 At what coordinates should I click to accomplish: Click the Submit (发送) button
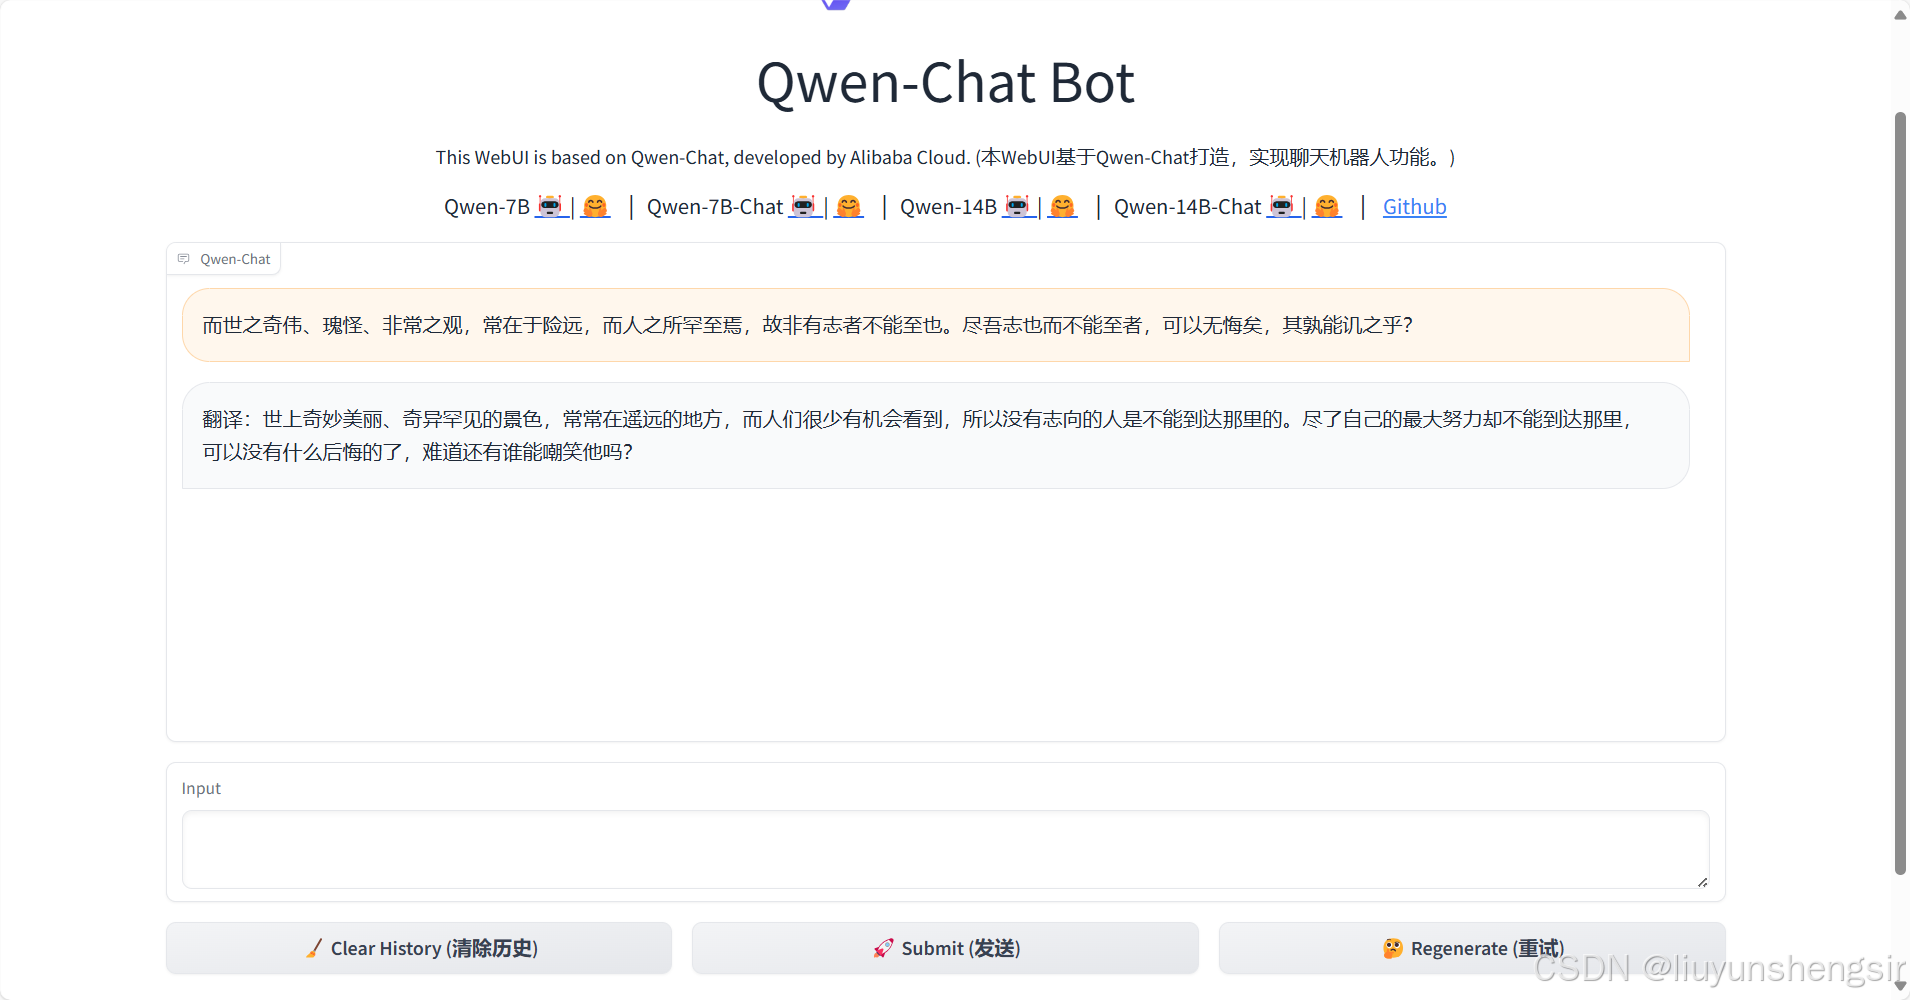tap(945, 948)
